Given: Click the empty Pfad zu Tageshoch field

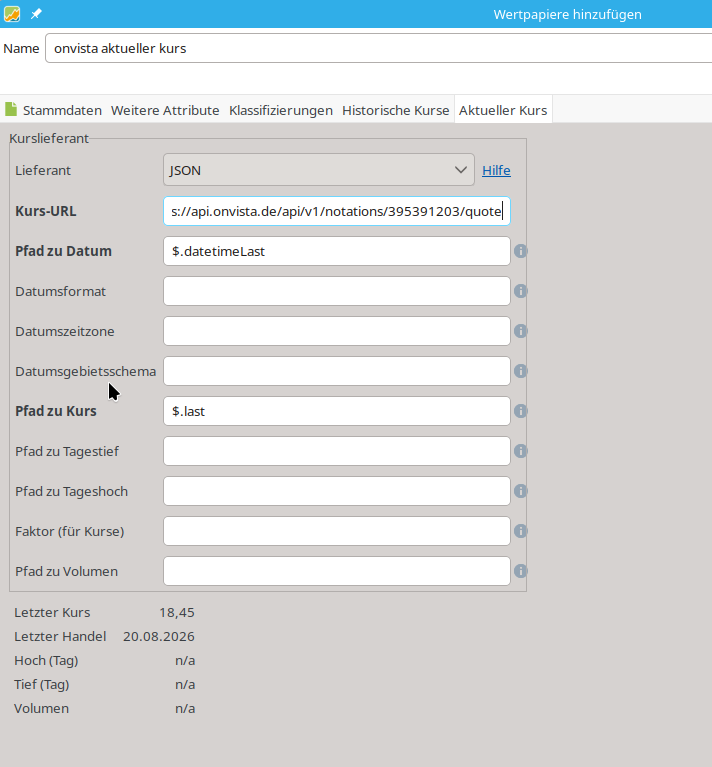Looking at the screenshot, I should pyautogui.click(x=337, y=491).
